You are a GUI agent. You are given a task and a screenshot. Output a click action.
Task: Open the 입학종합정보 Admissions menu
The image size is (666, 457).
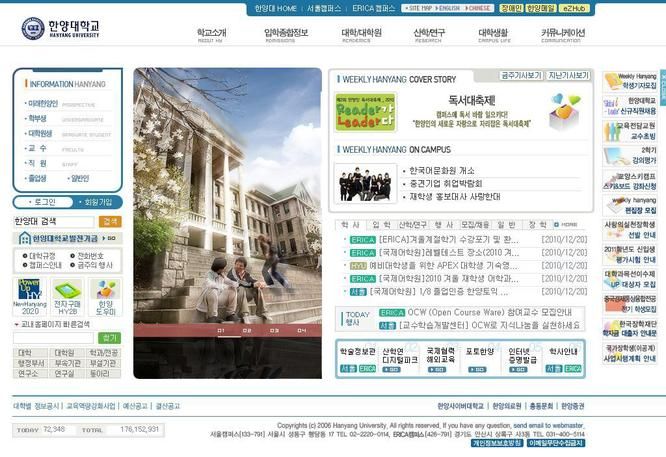point(286,35)
